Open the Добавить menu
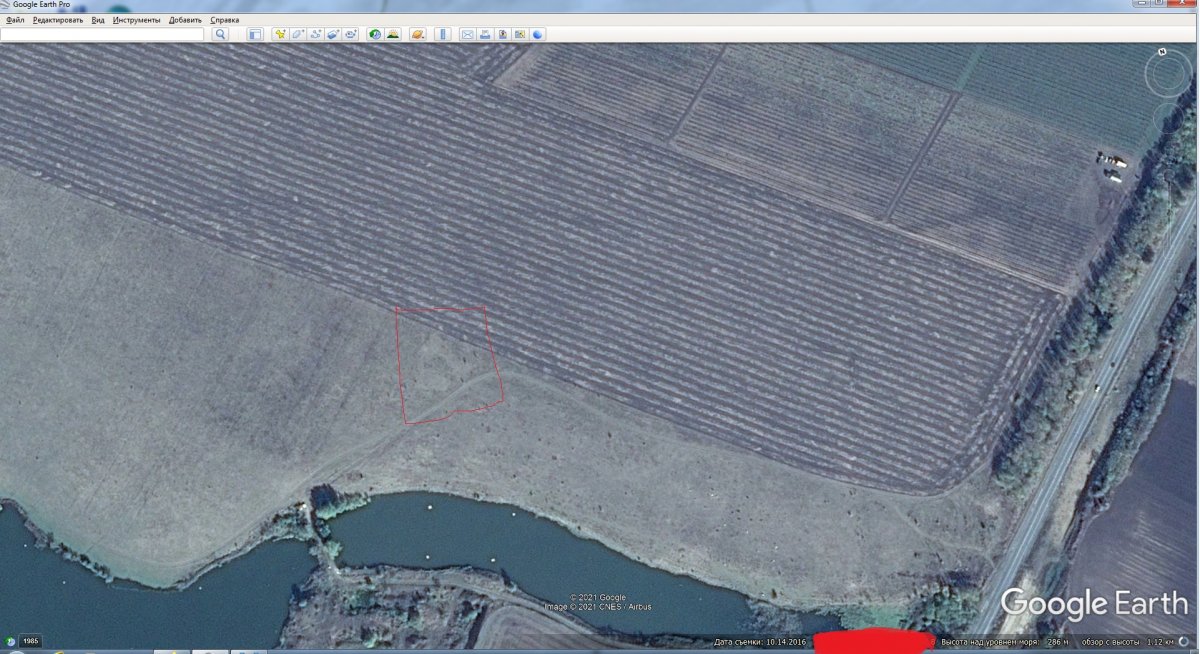1200x654 pixels. coord(185,20)
